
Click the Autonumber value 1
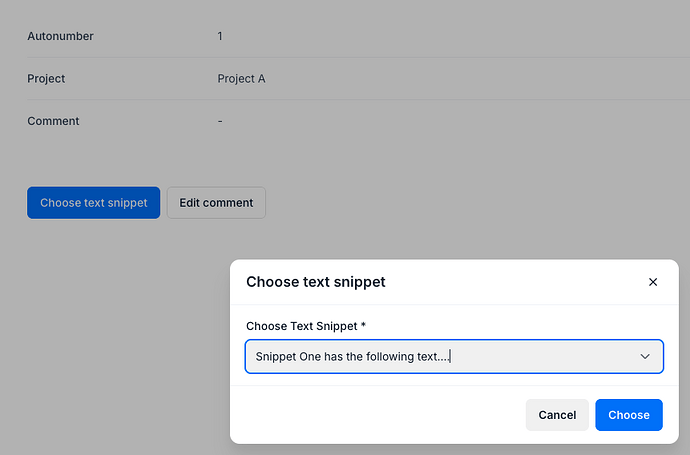220,36
